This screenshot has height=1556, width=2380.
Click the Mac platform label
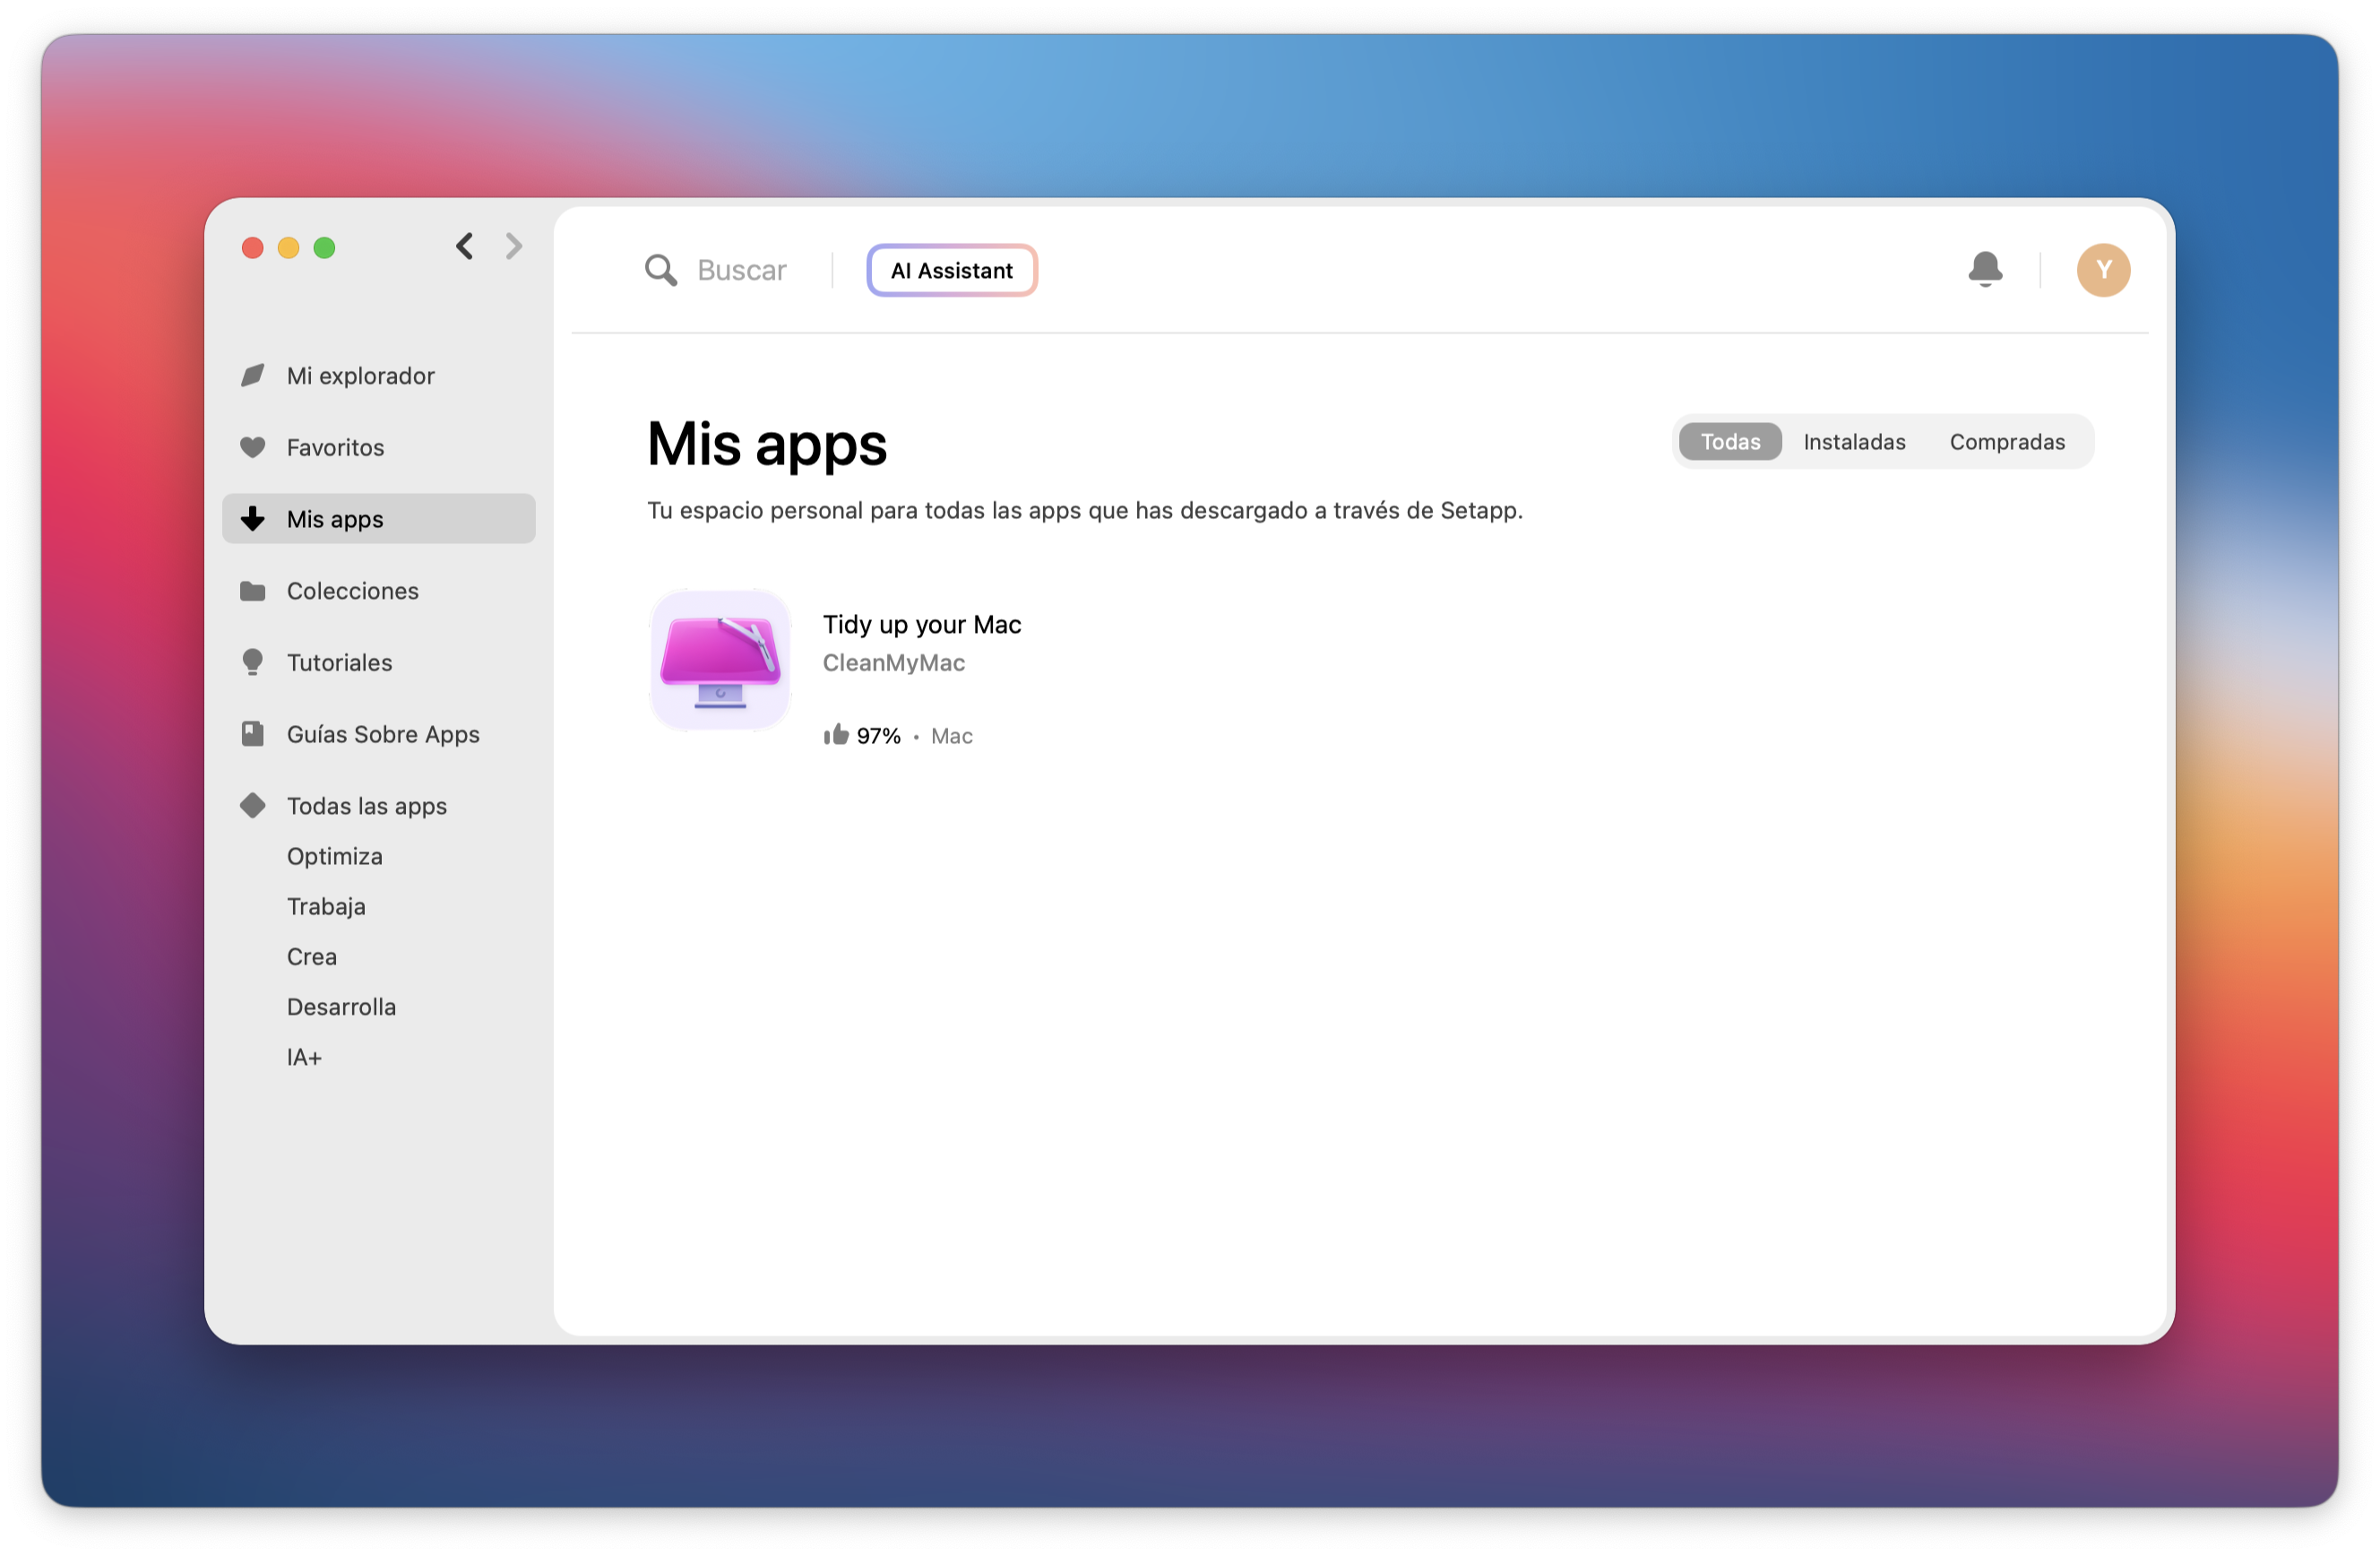pos(952,736)
